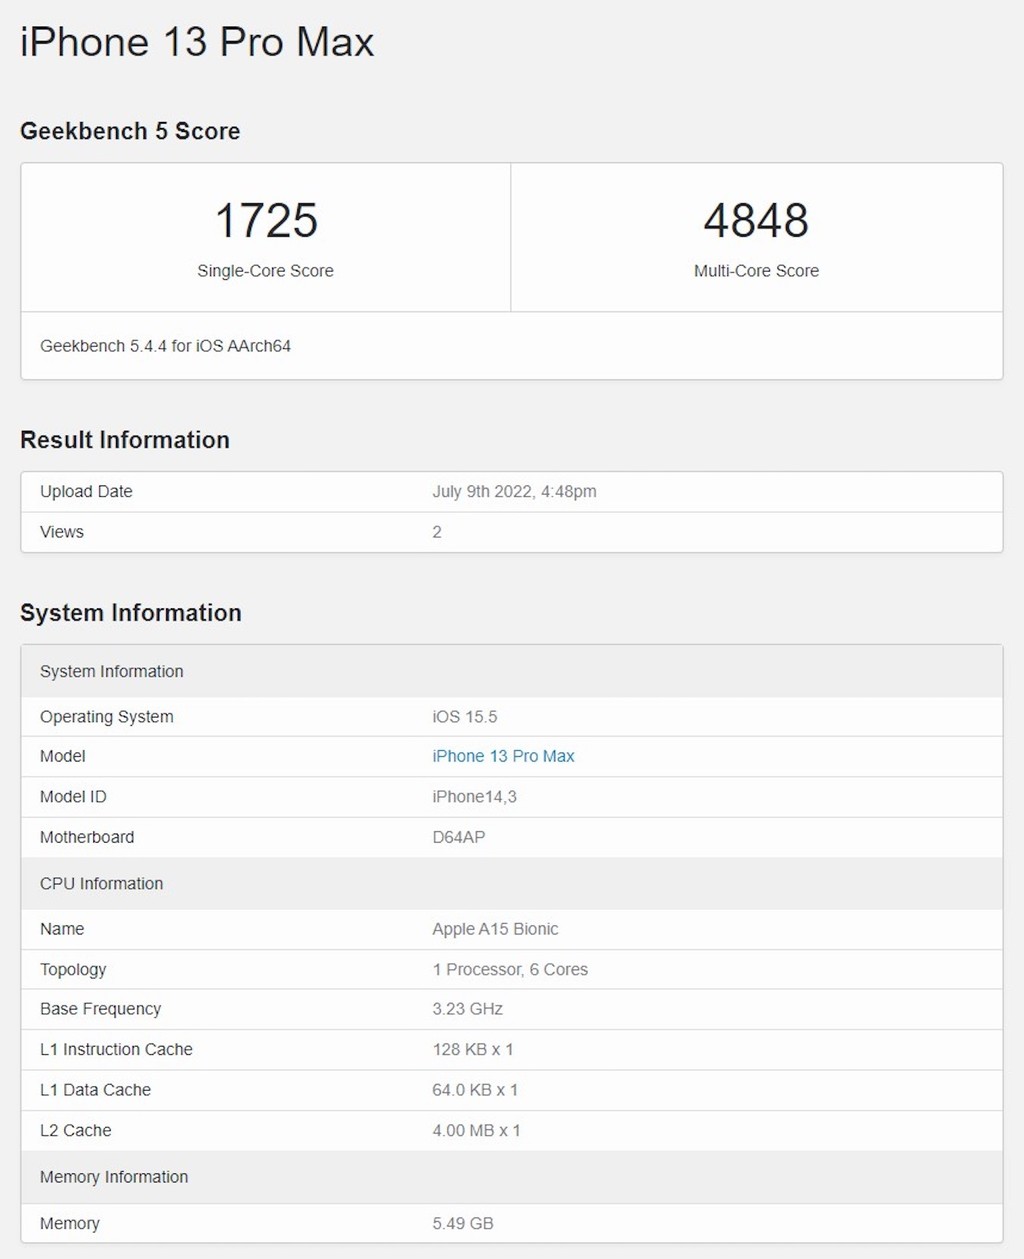1024x1259 pixels.
Task: Click the Geekbench 5.4.4 version text
Action: 166,346
